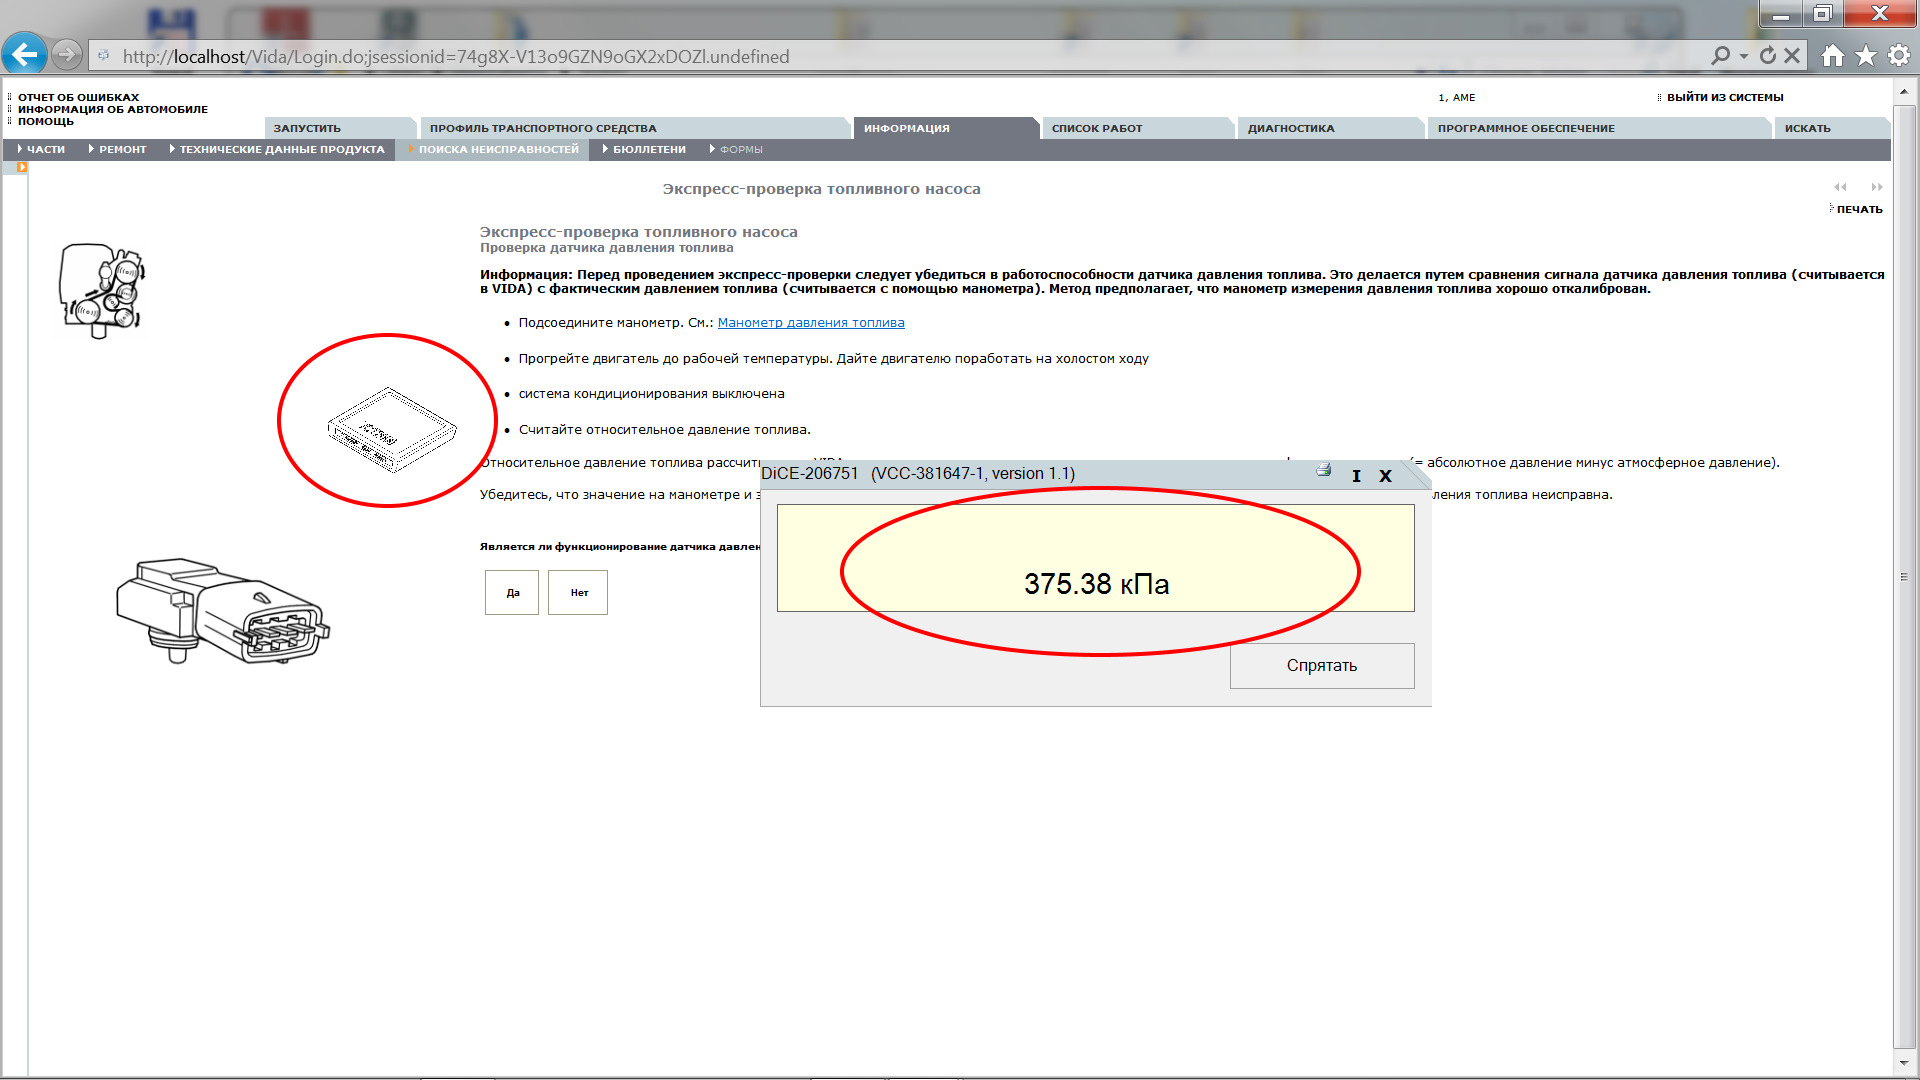Expand the orange side panel arrow
This screenshot has width=1920, height=1080.
[x=21, y=167]
